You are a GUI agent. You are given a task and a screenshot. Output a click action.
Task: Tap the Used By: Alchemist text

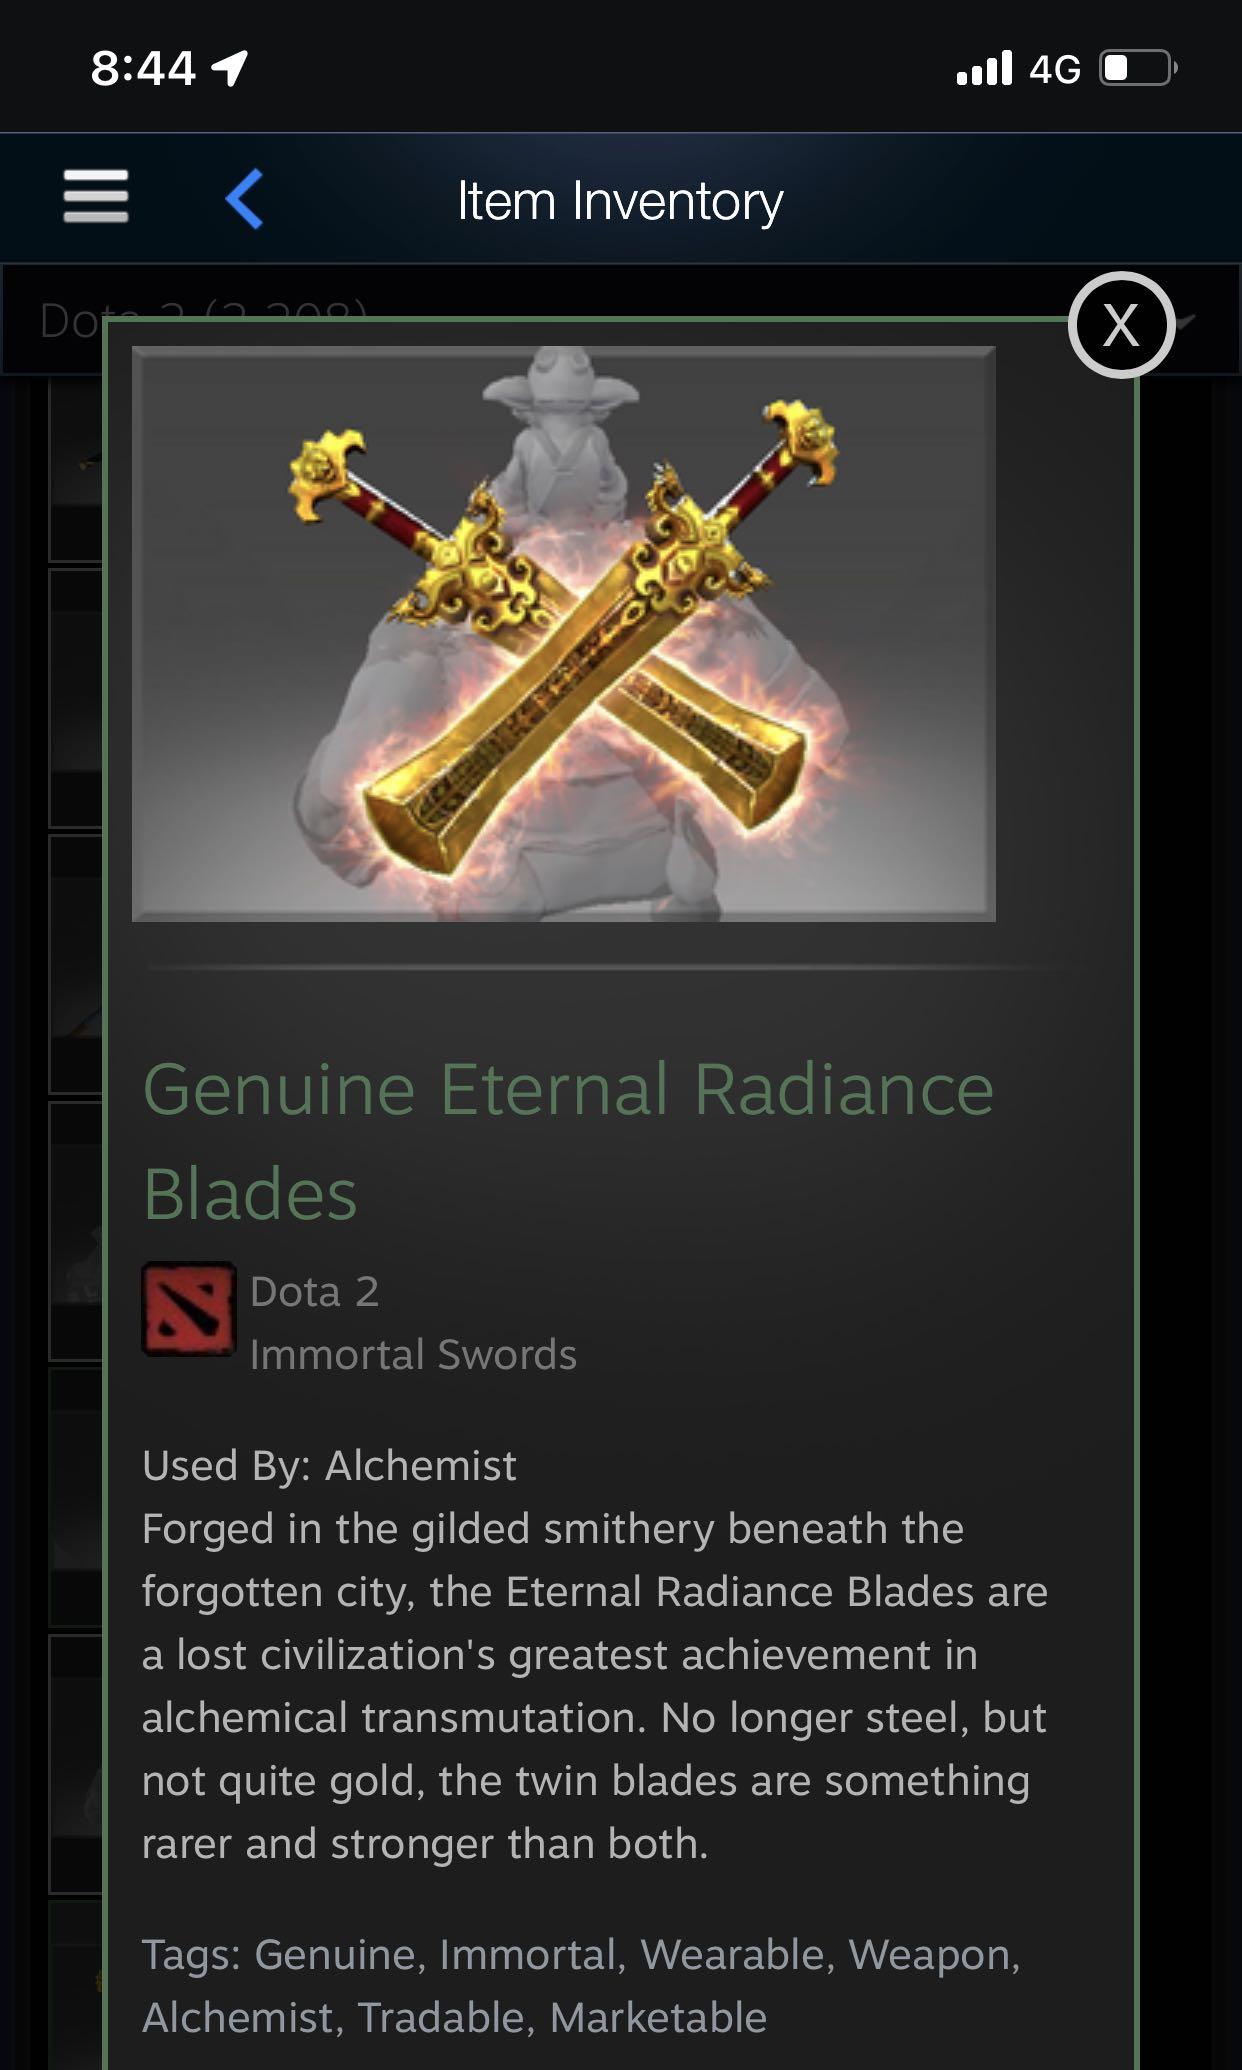point(329,1466)
